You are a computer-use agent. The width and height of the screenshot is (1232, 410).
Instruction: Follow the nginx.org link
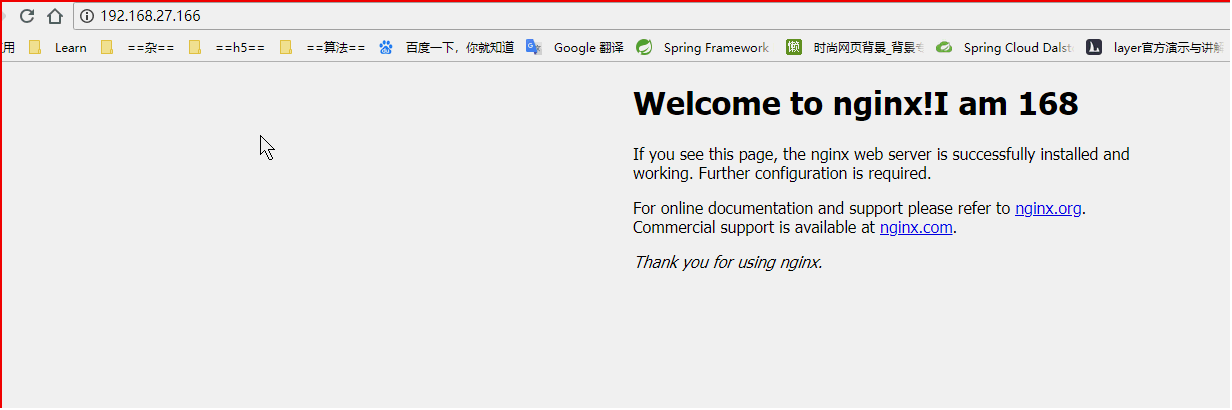pos(1048,209)
